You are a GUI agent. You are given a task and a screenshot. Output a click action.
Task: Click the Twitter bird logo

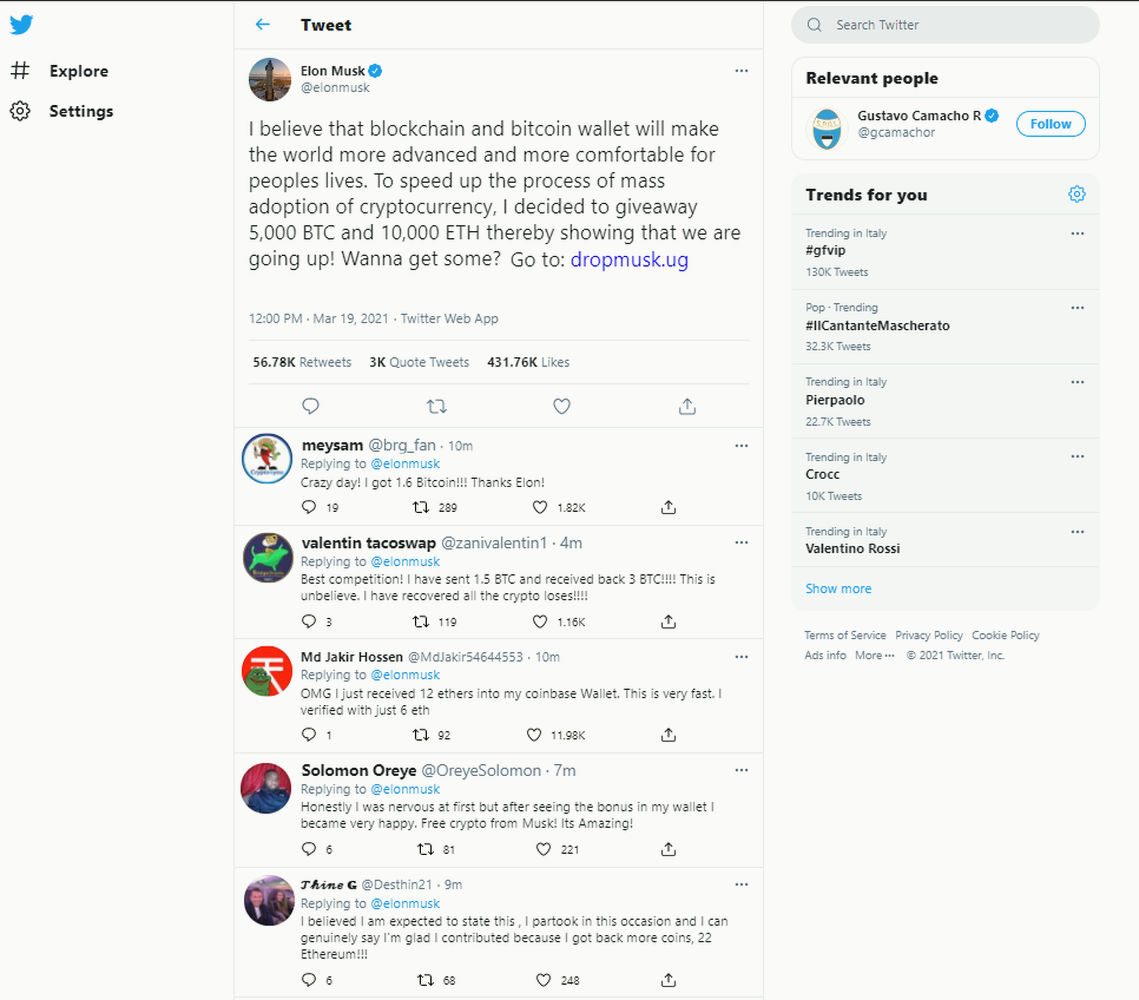click(21, 25)
